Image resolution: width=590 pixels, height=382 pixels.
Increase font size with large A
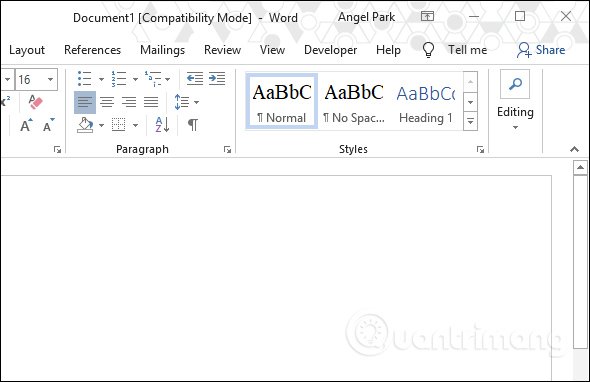pyautogui.click(x=26, y=125)
